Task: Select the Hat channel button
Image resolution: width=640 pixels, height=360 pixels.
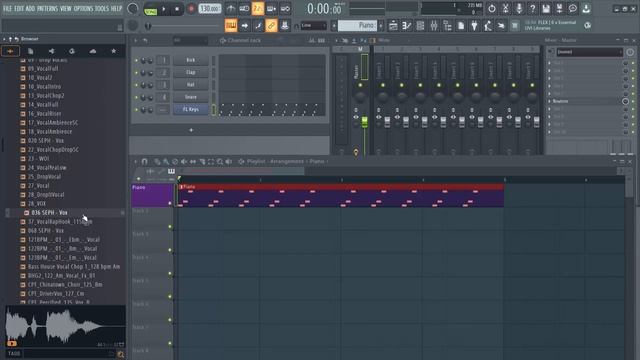Action: (191, 85)
